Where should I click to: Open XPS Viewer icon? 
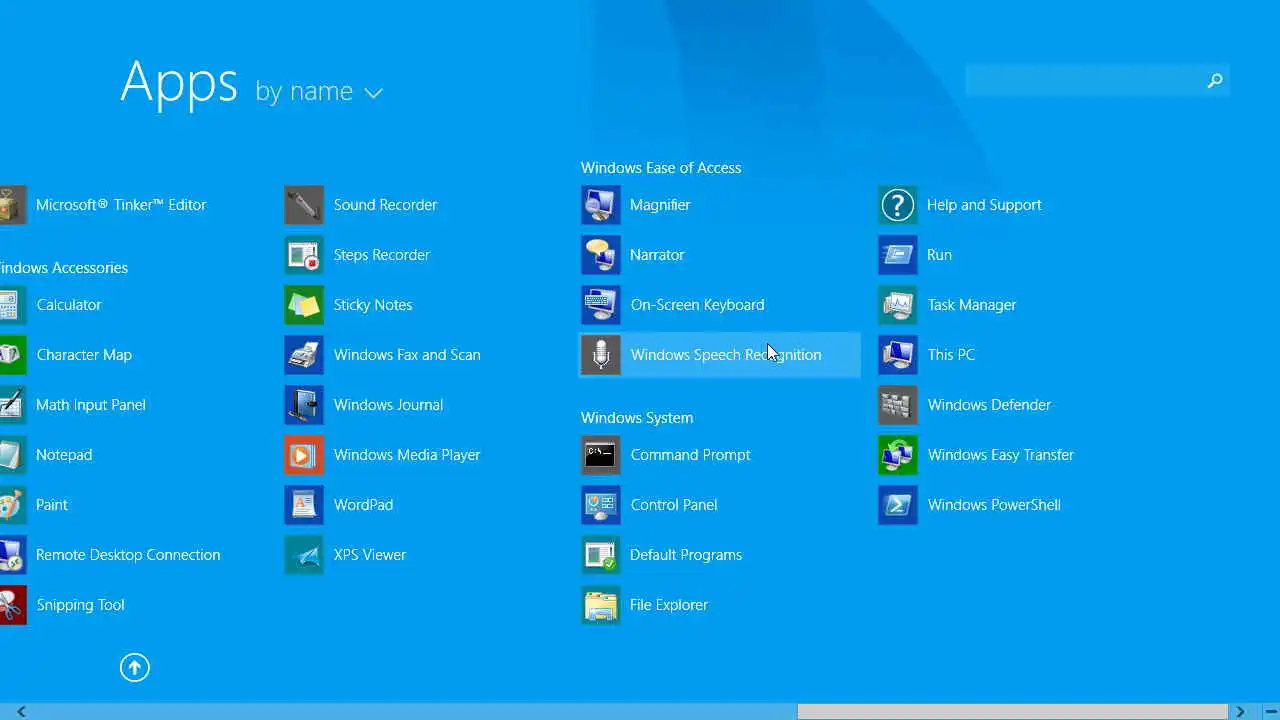click(x=304, y=555)
